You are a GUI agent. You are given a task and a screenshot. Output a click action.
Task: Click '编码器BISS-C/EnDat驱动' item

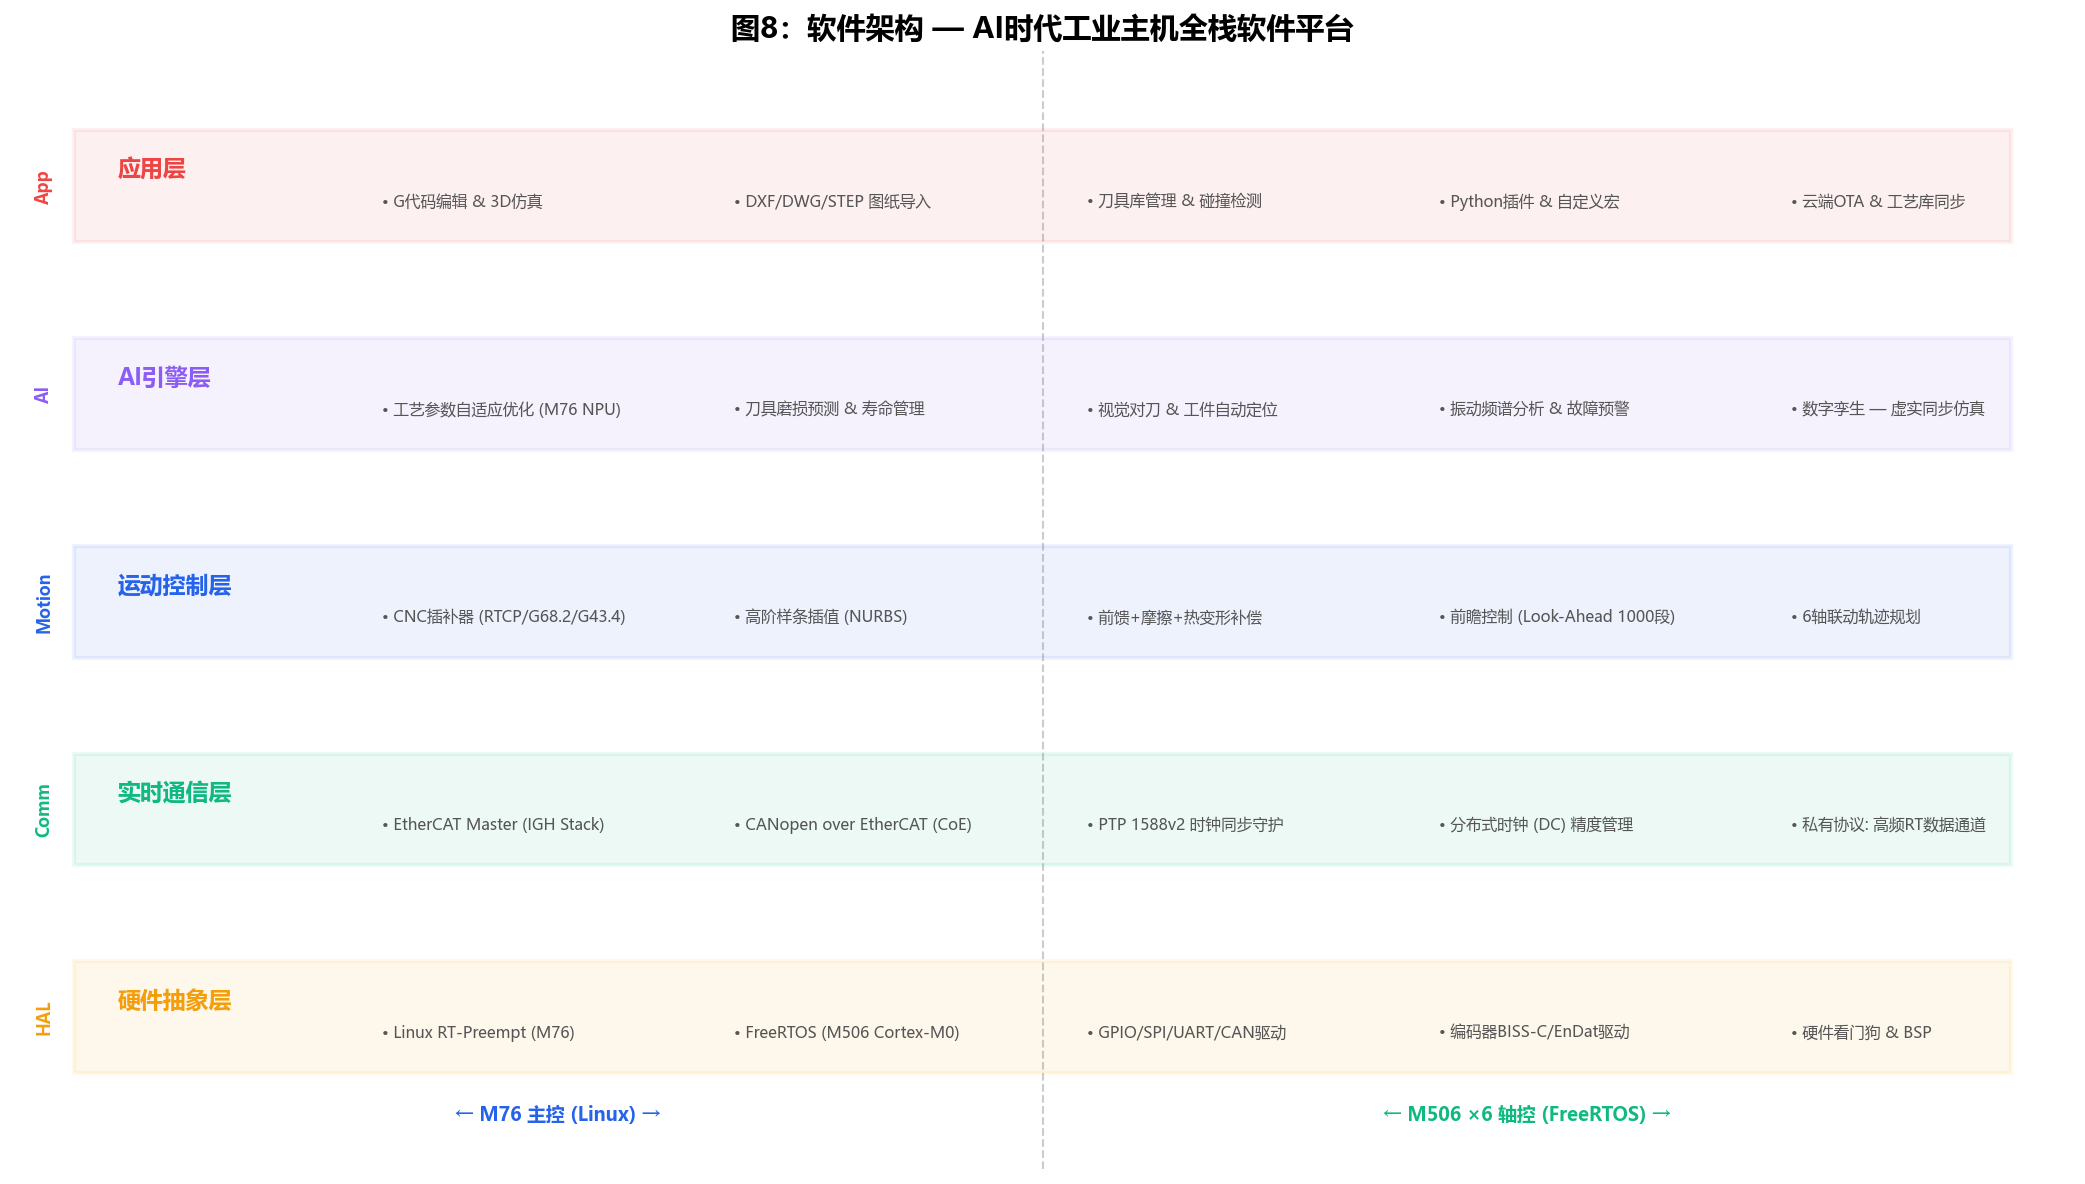[x=1535, y=1032]
